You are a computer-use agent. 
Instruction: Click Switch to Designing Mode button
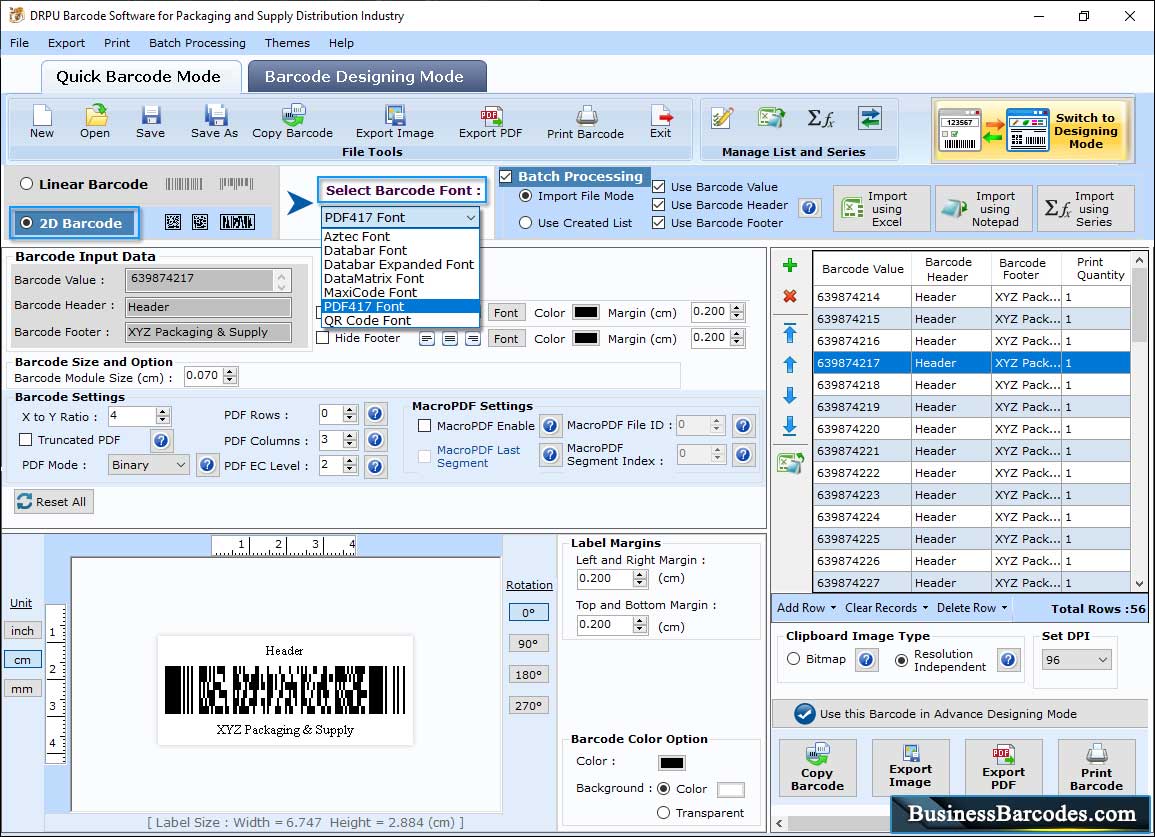(1032, 131)
